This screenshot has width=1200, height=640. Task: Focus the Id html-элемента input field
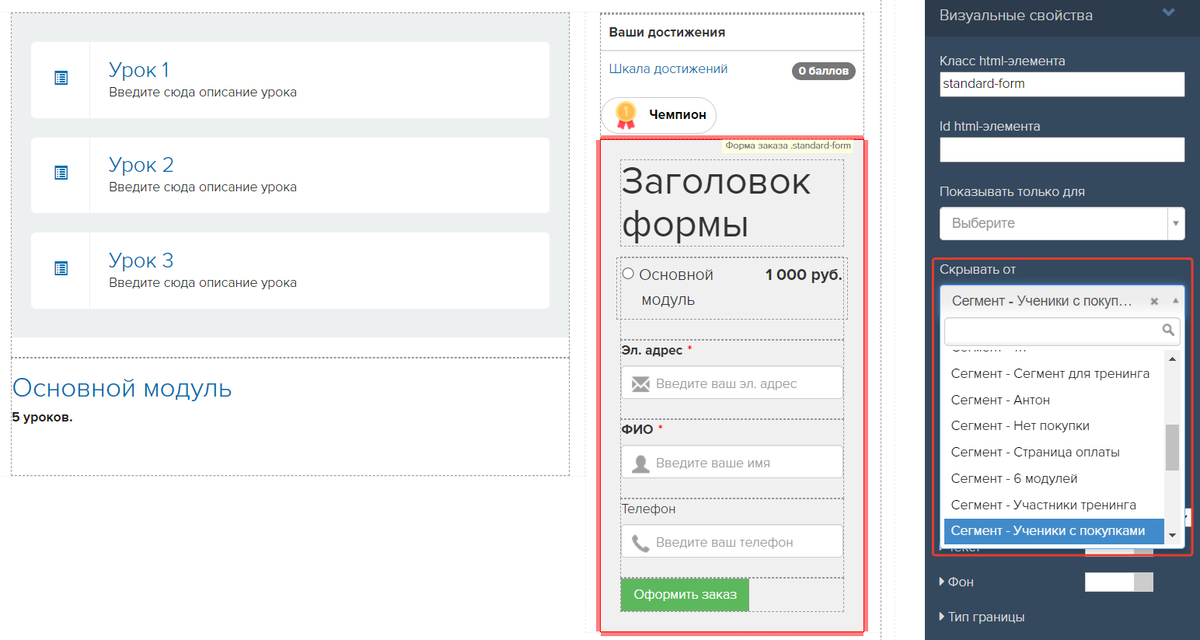coord(1062,150)
